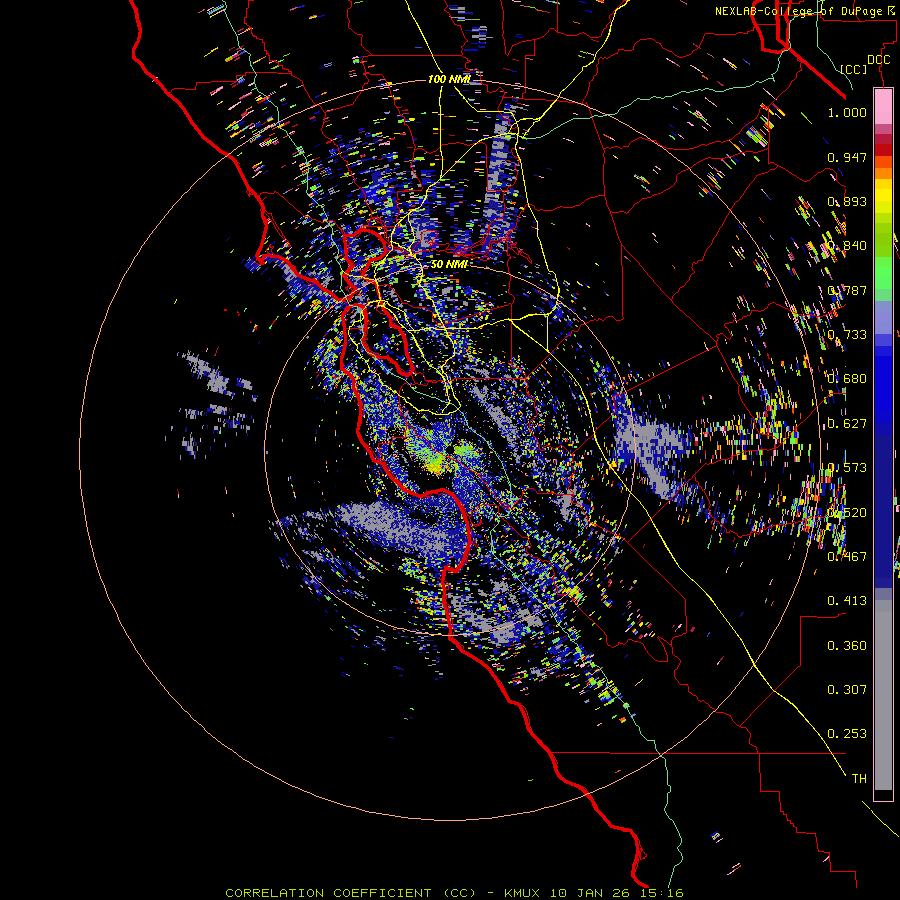Viewport: 900px width, 900px height.
Task: Click the 0.733 legend value
Action: pos(847,335)
